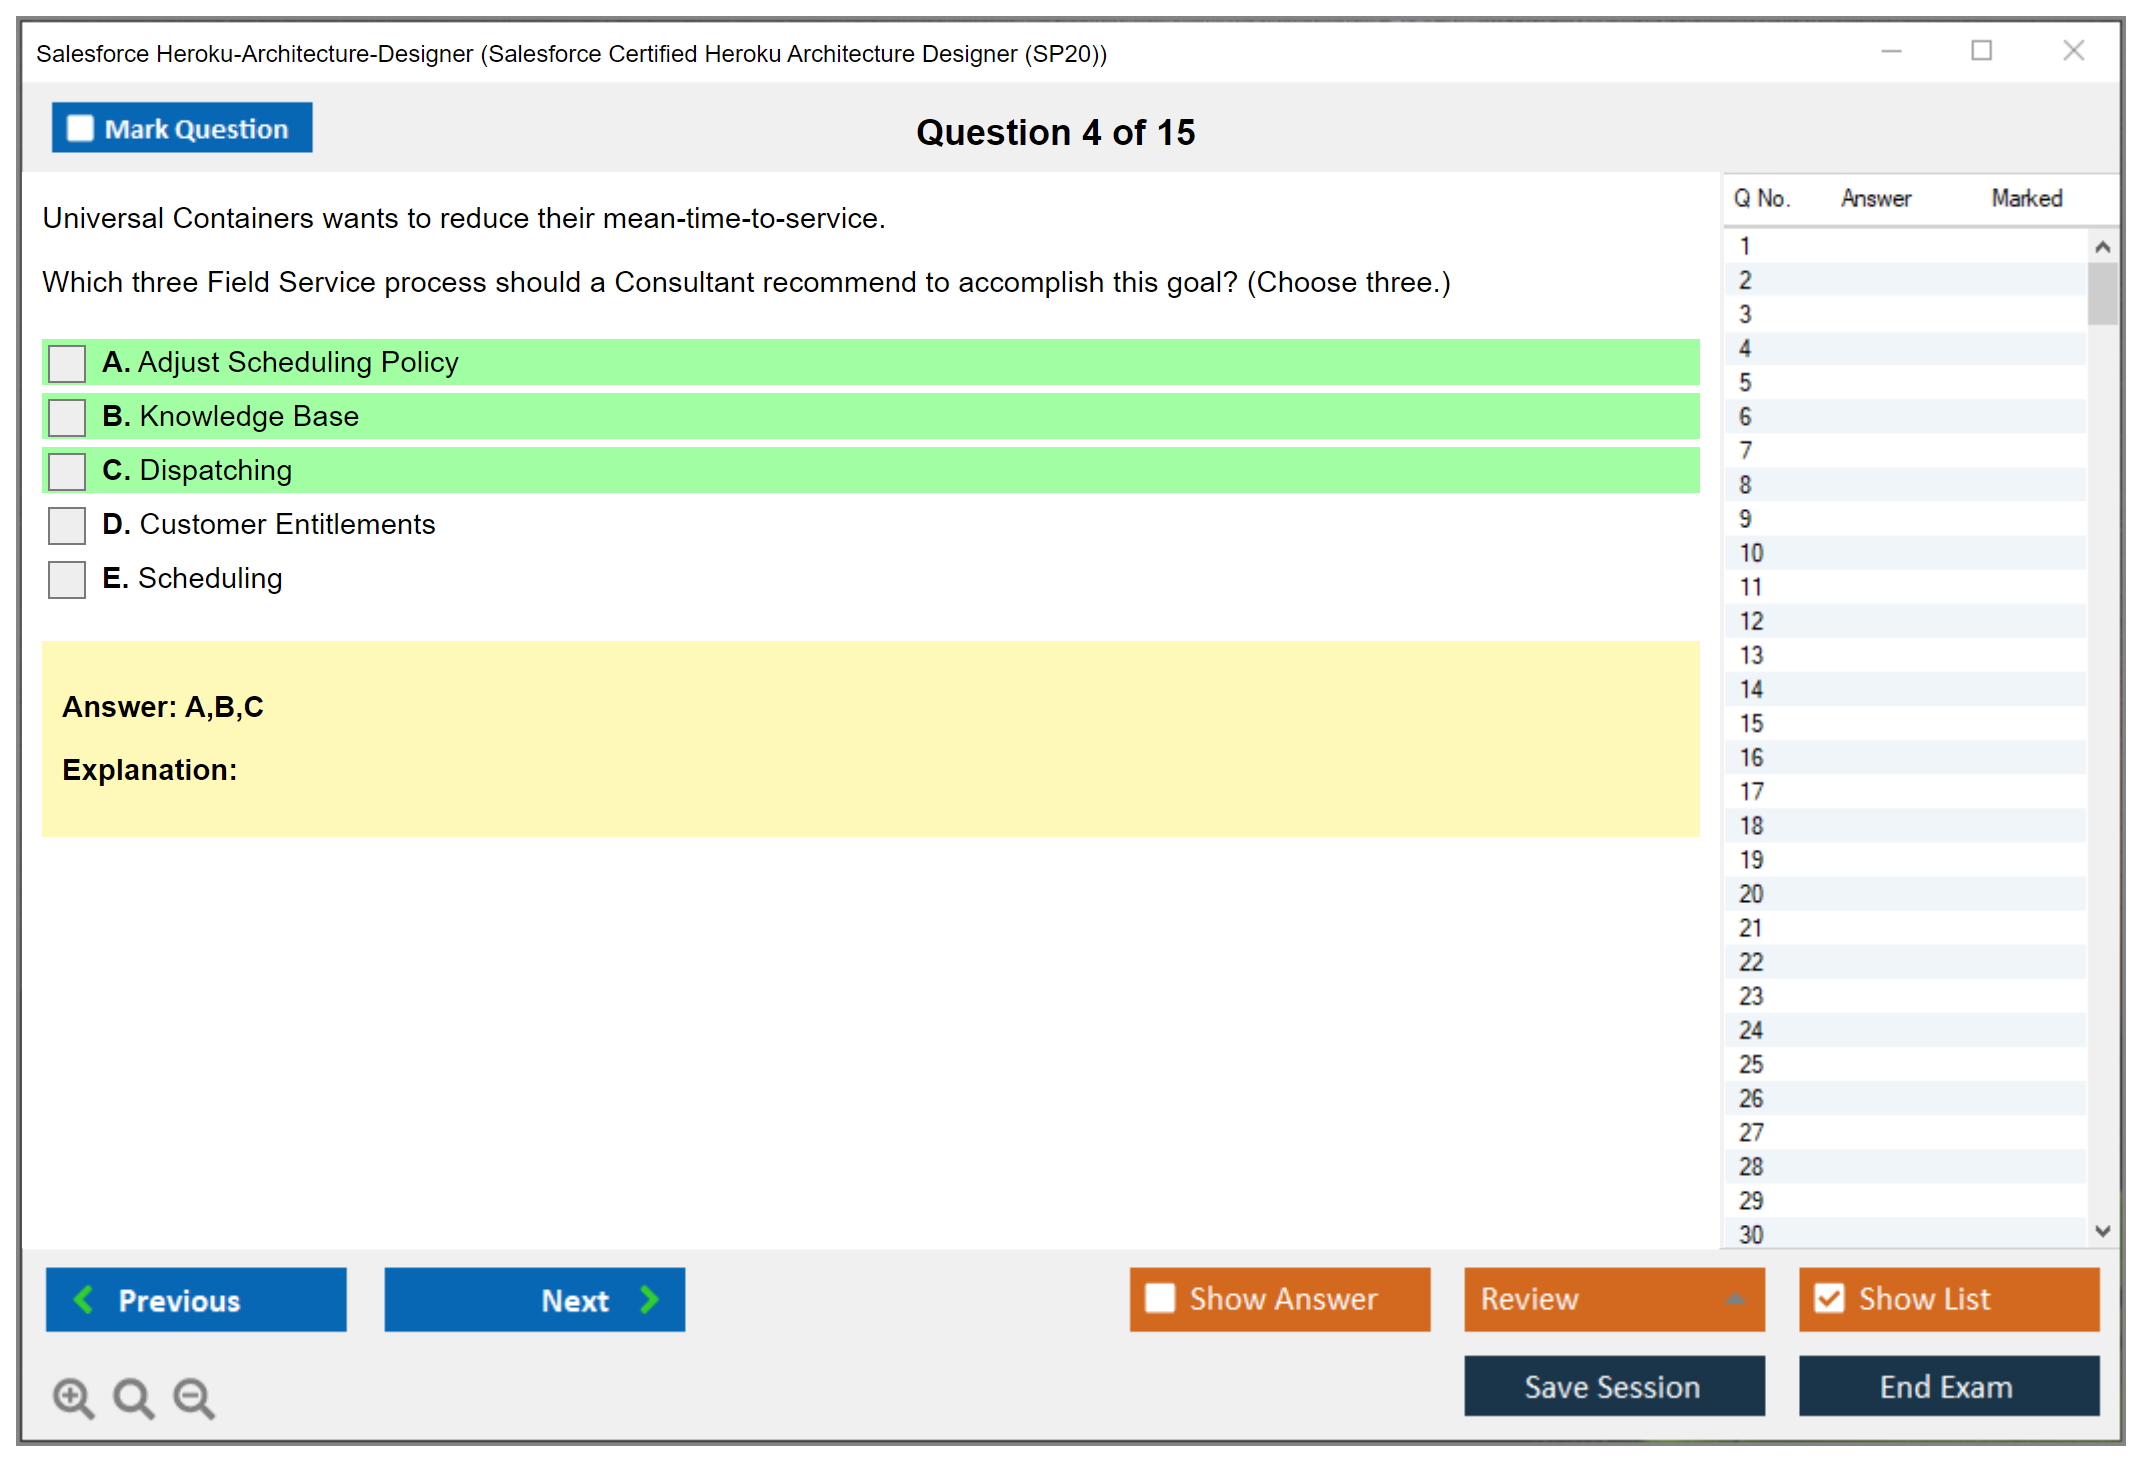
Task: Check option D Customer Entitlements
Action: (67, 525)
